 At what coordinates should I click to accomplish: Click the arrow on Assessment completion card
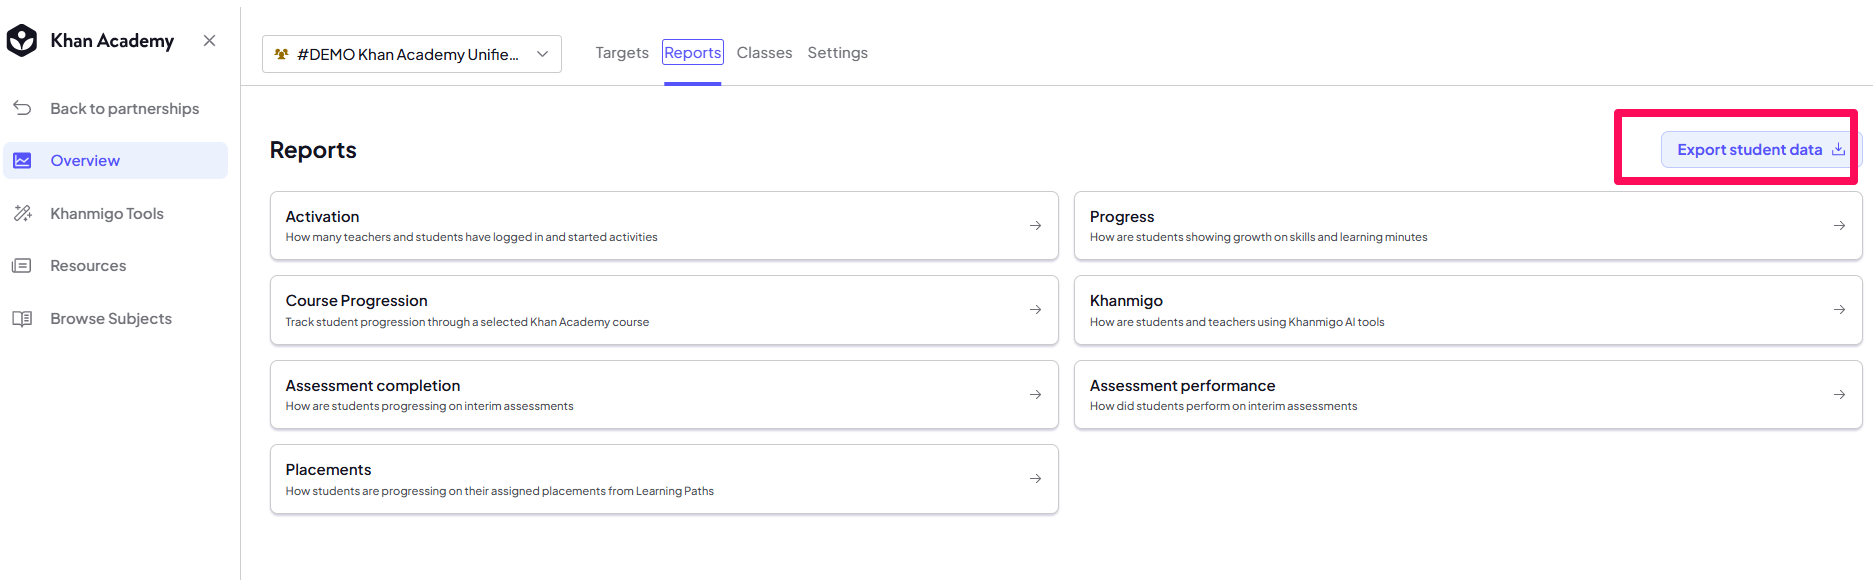[x=1035, y=395]
